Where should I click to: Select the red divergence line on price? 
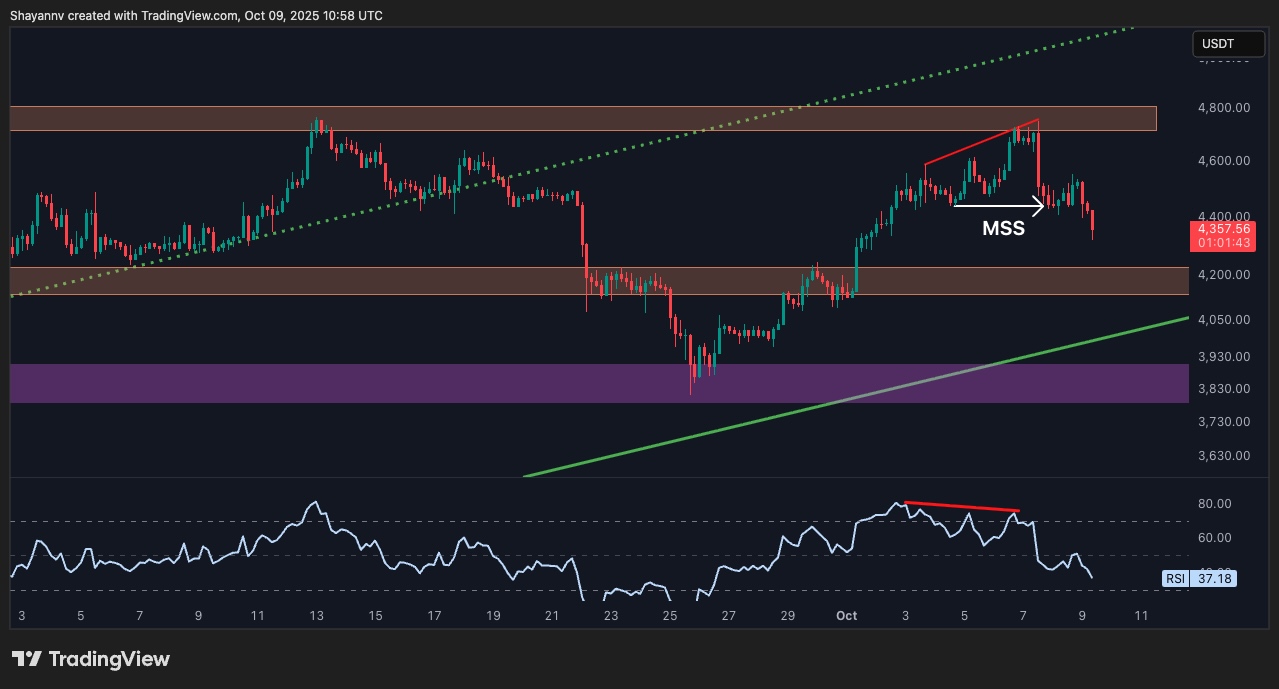click(980, 142)
